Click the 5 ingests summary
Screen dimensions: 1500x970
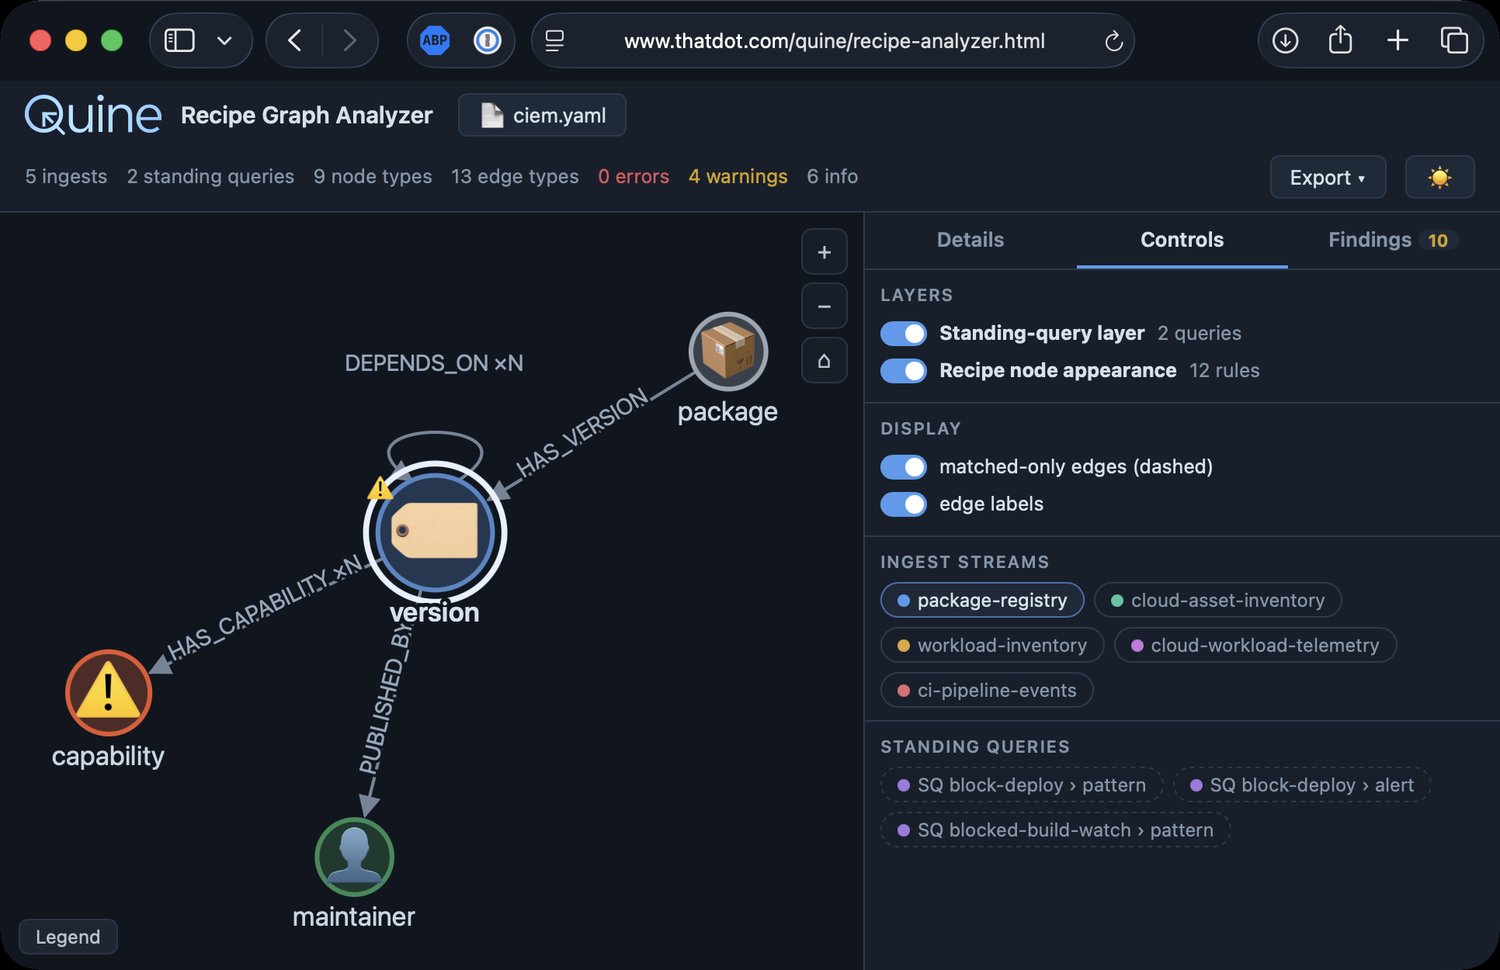(66, 177)
